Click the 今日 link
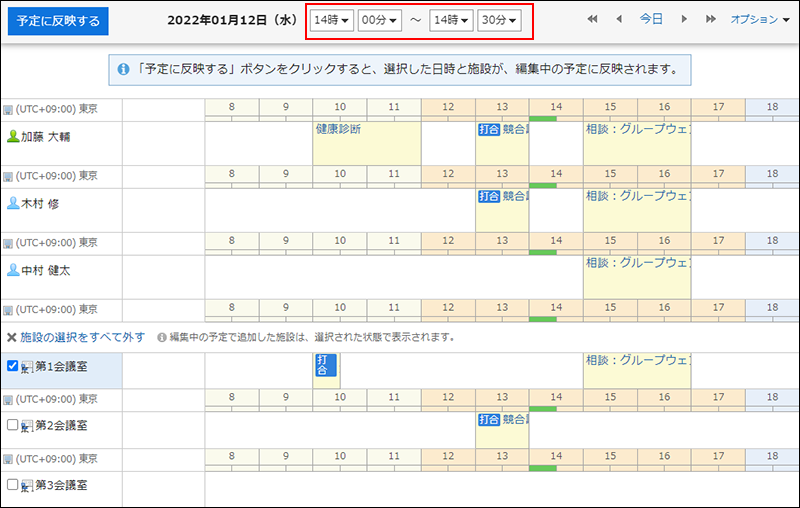Screen dimensions: 800x508 coord(651,20)
